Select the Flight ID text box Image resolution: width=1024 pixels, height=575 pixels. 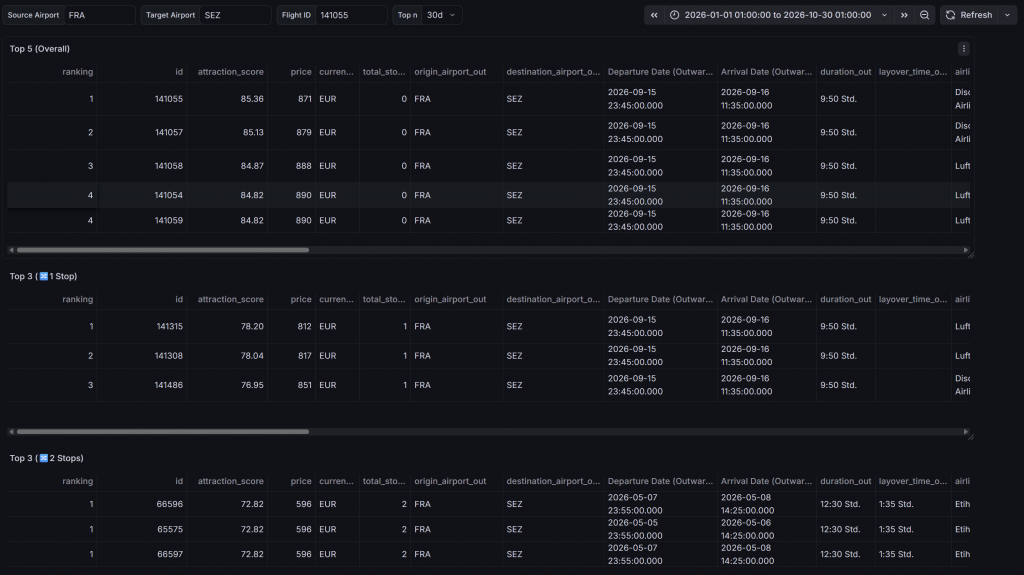click(350, 15)
